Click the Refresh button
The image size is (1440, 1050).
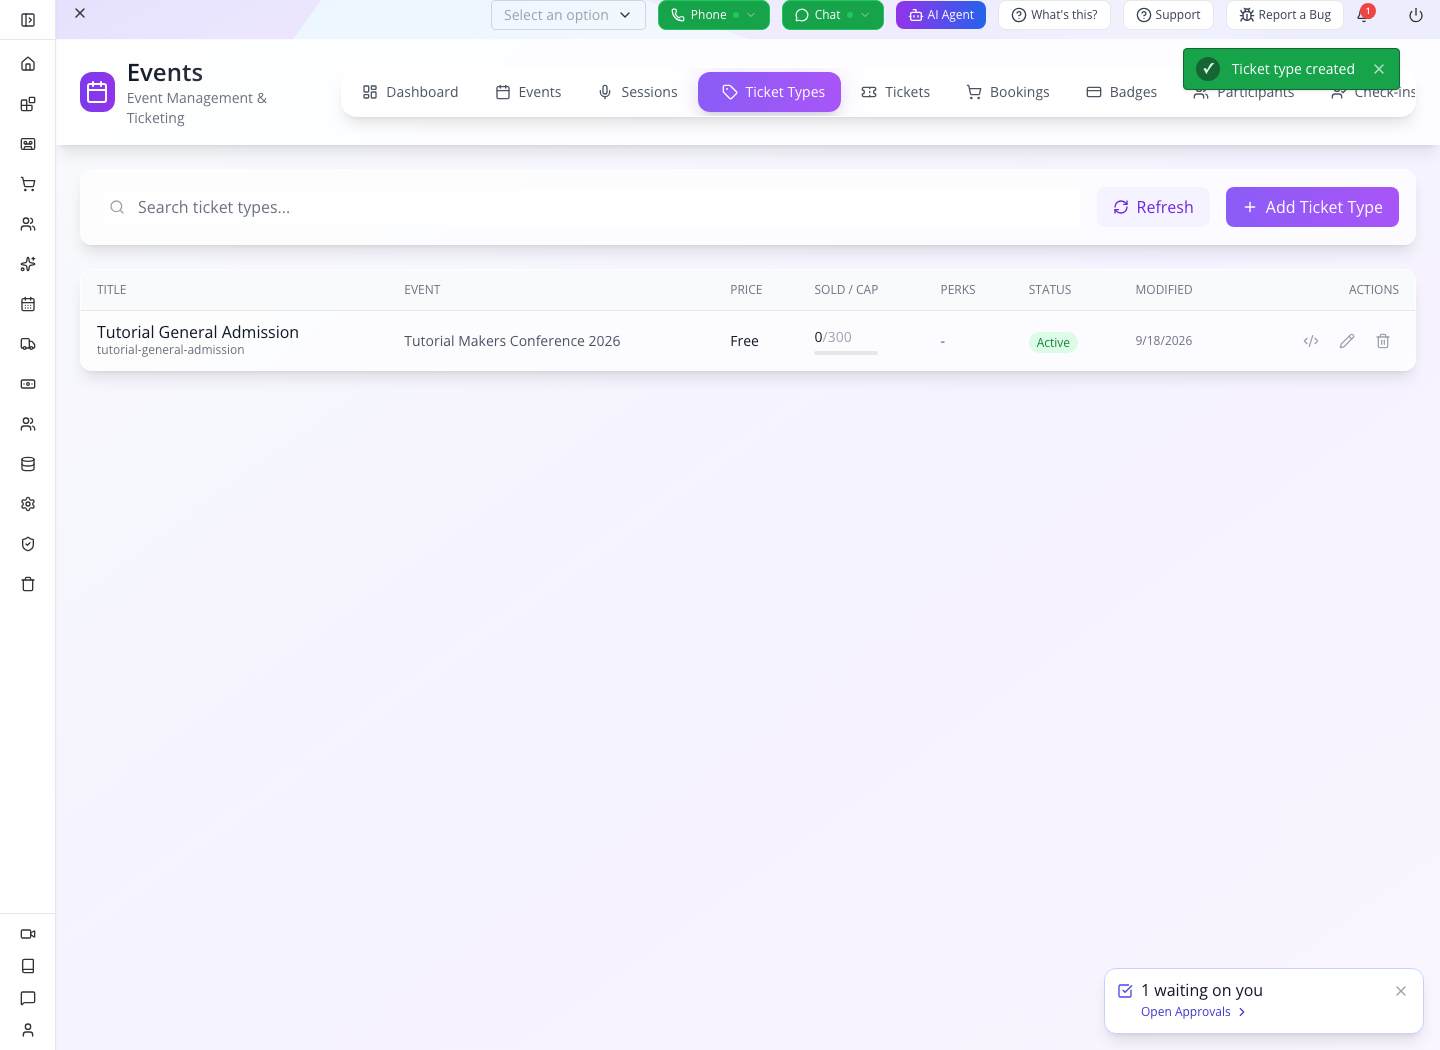tap(1153, 207)
